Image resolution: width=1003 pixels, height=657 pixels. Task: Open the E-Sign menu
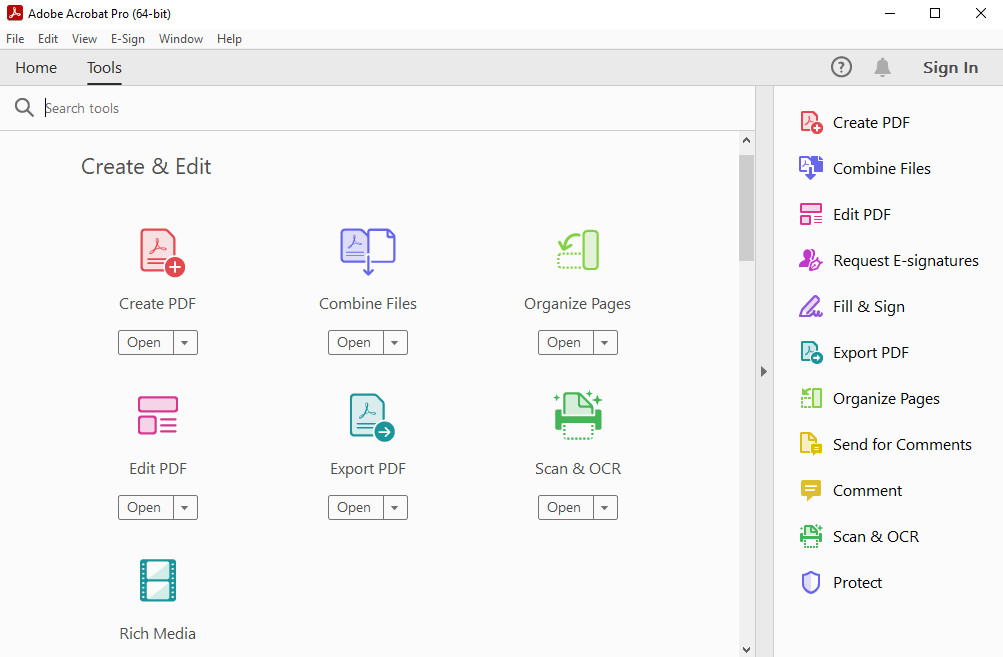(x=128, y=38)
